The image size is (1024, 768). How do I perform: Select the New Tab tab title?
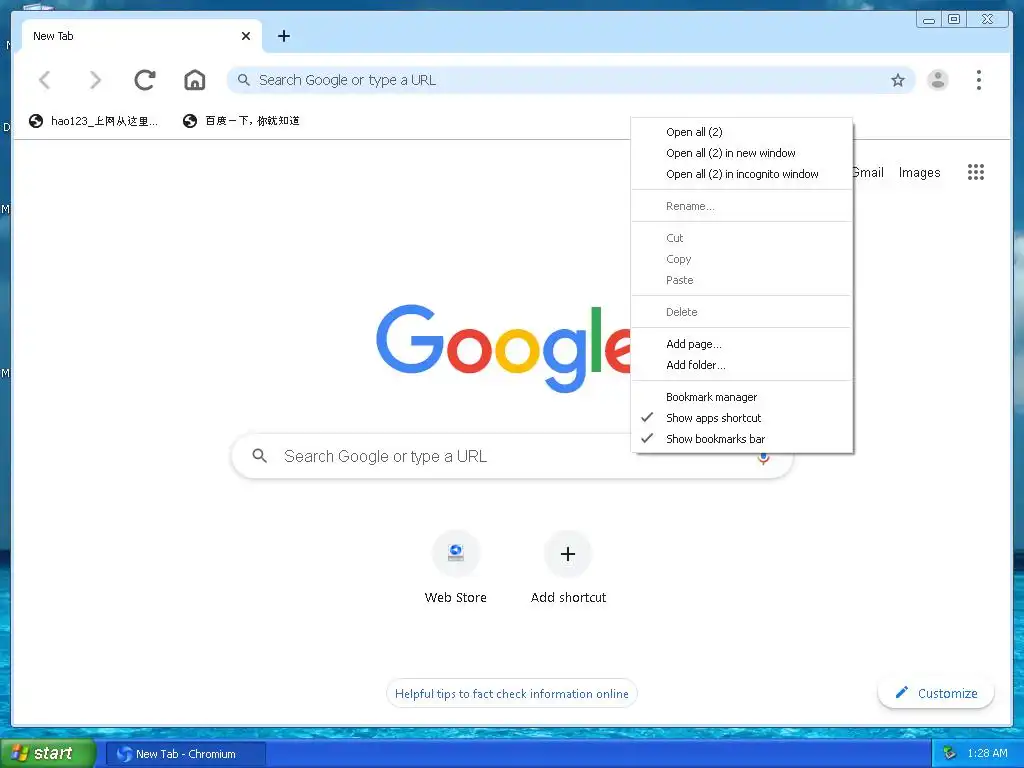pos(53,36)
